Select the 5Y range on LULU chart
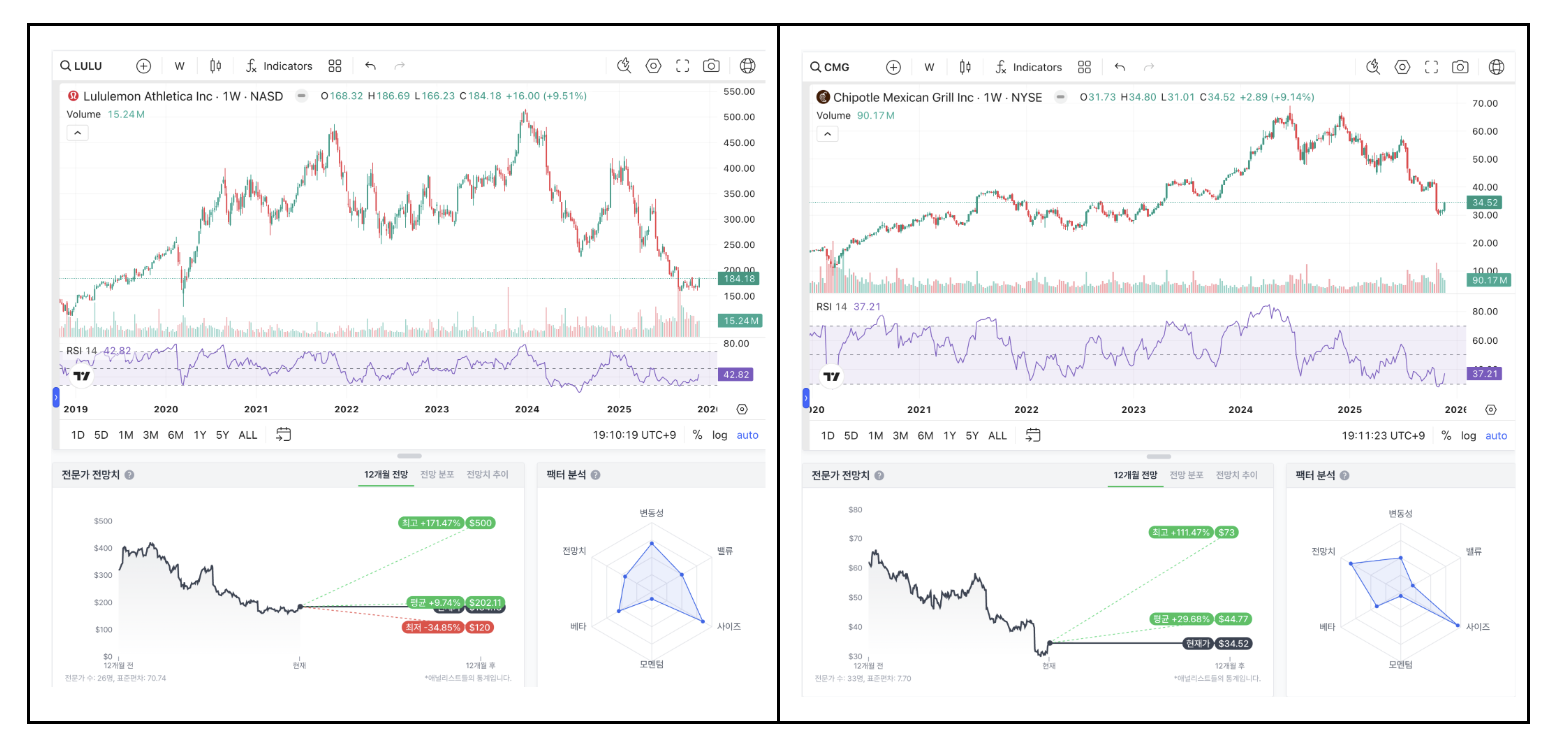The height and width of the screenshot is (740, 1542). pos(222,435)
